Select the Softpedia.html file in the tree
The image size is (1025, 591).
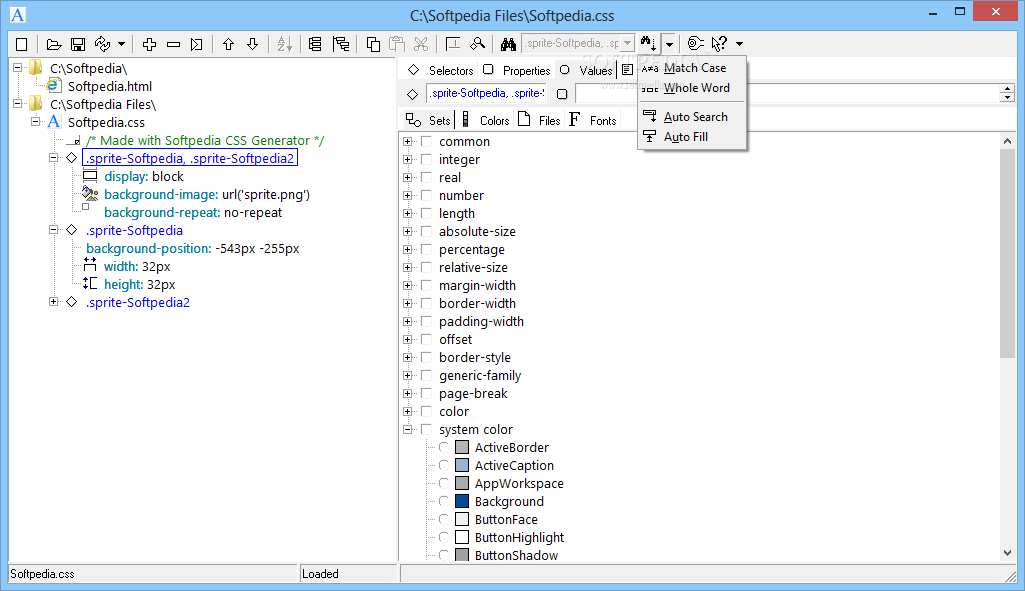point(110,86)
